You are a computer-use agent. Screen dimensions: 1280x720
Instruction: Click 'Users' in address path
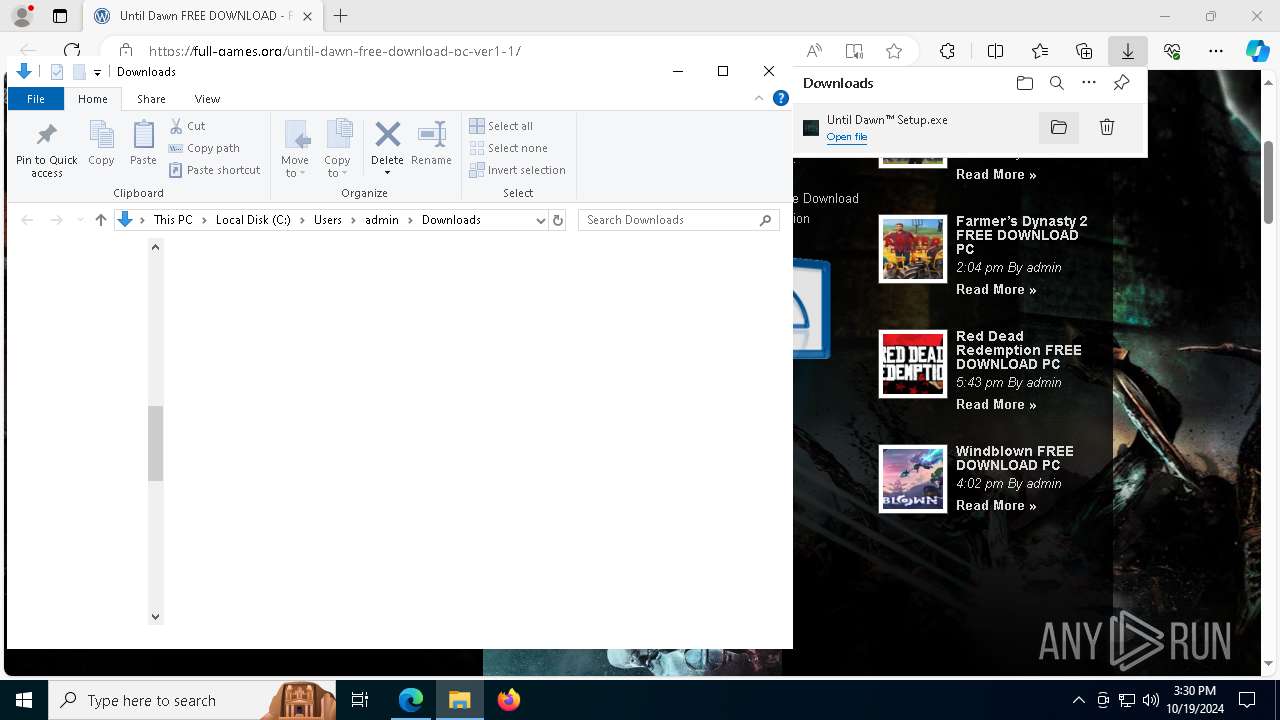328,220
